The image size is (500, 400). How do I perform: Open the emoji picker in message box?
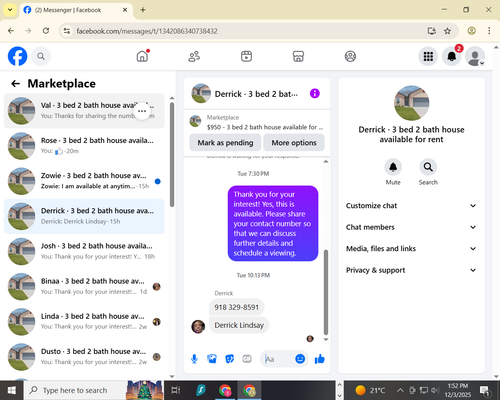pos(300,359)
